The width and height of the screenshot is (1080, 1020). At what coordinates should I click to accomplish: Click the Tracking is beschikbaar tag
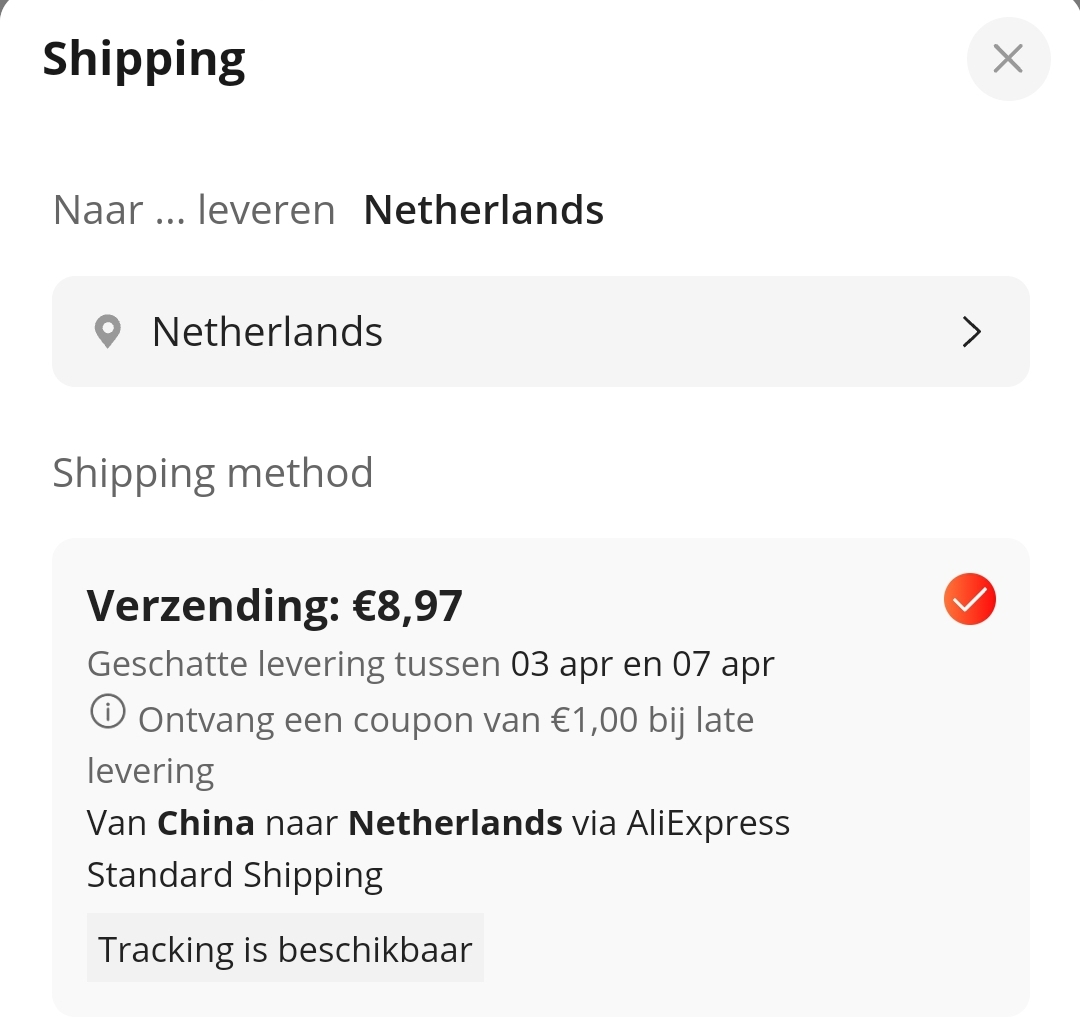pyautogui.click(x=285, y=948)
